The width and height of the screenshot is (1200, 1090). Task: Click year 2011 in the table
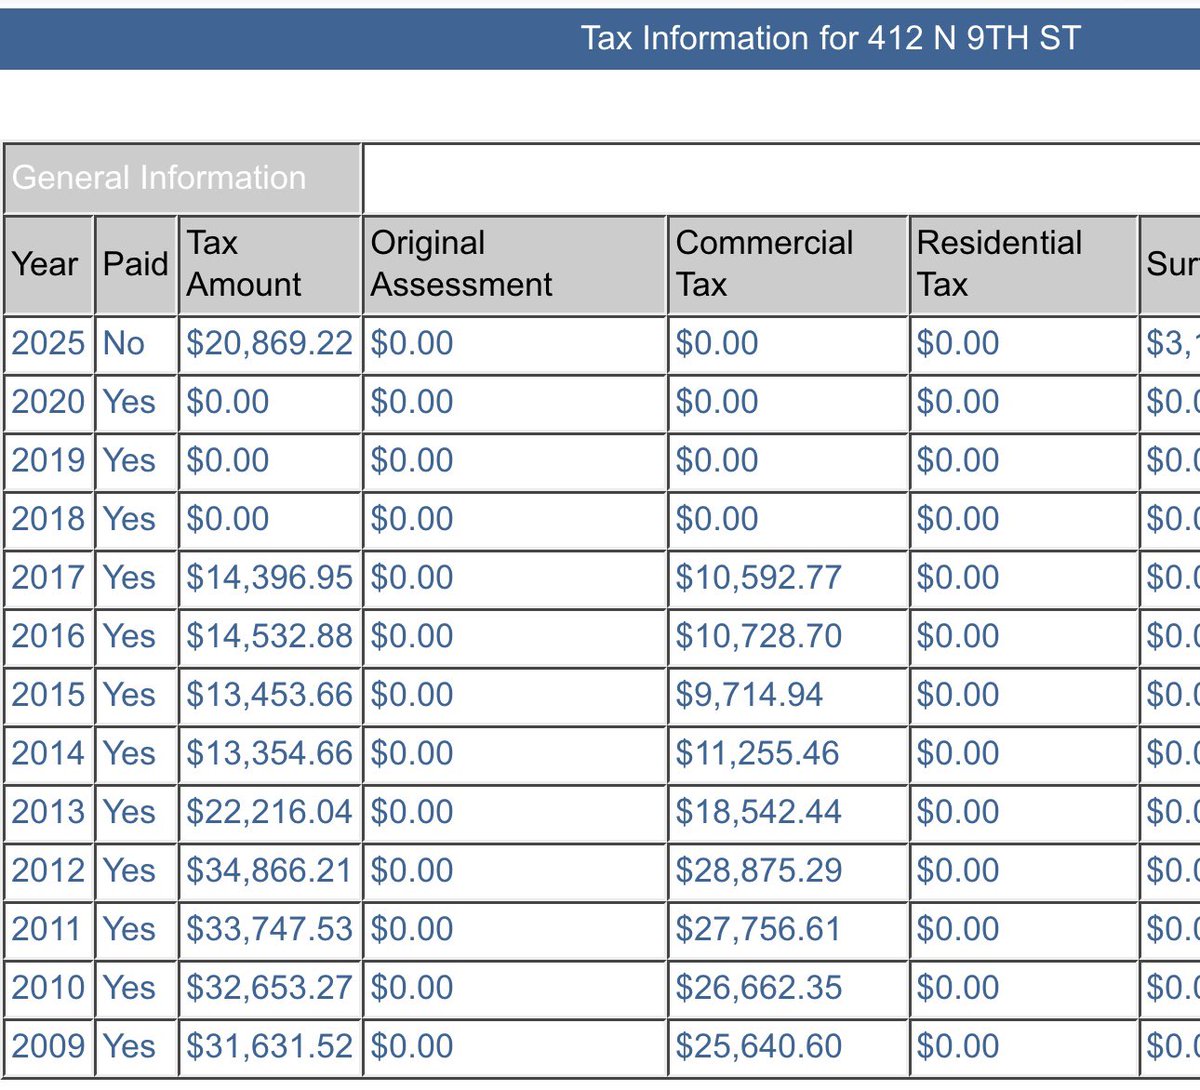click(48, 929)
